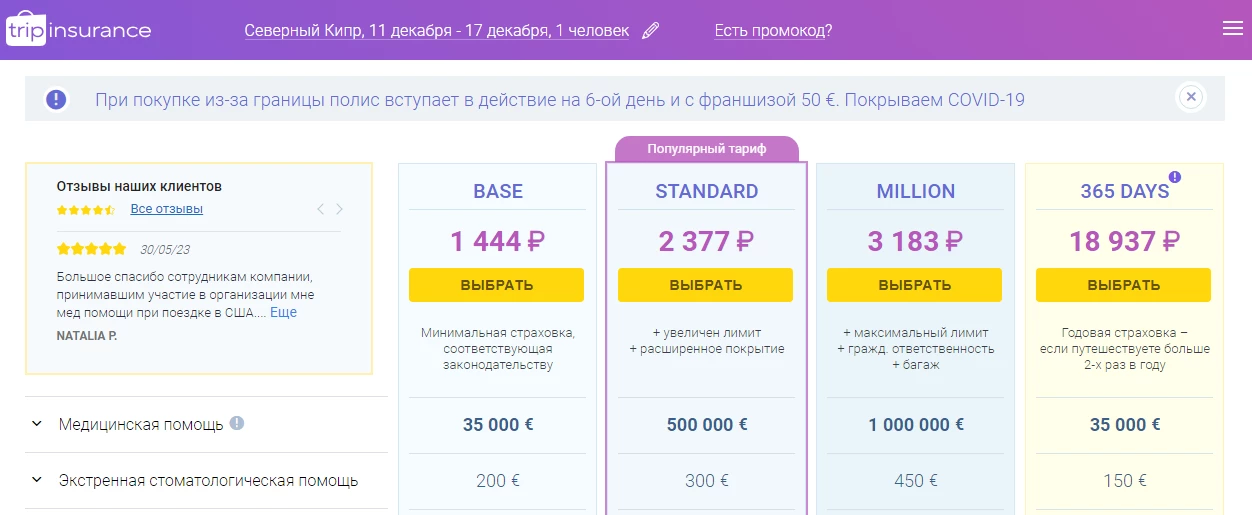Screen dimensions: 1252x515
Task: Dismiss the COVID-19 info banner
Action: click(1190, 97)
